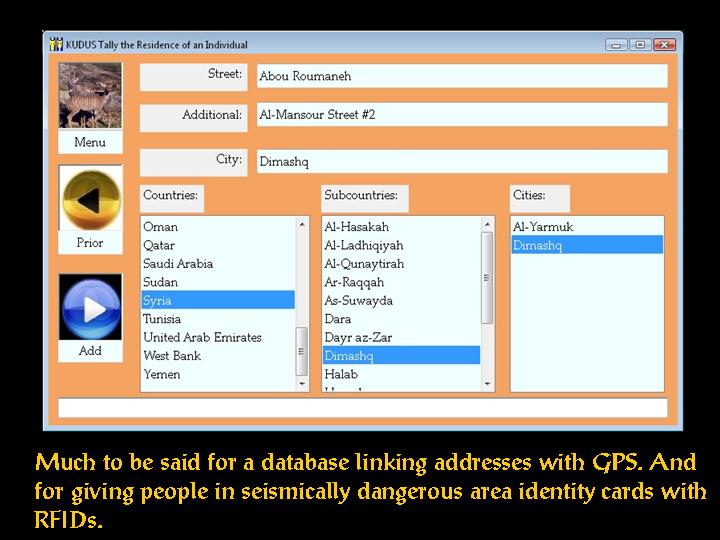
Task: Click into the City text field
Action: (x=461, y=161)
